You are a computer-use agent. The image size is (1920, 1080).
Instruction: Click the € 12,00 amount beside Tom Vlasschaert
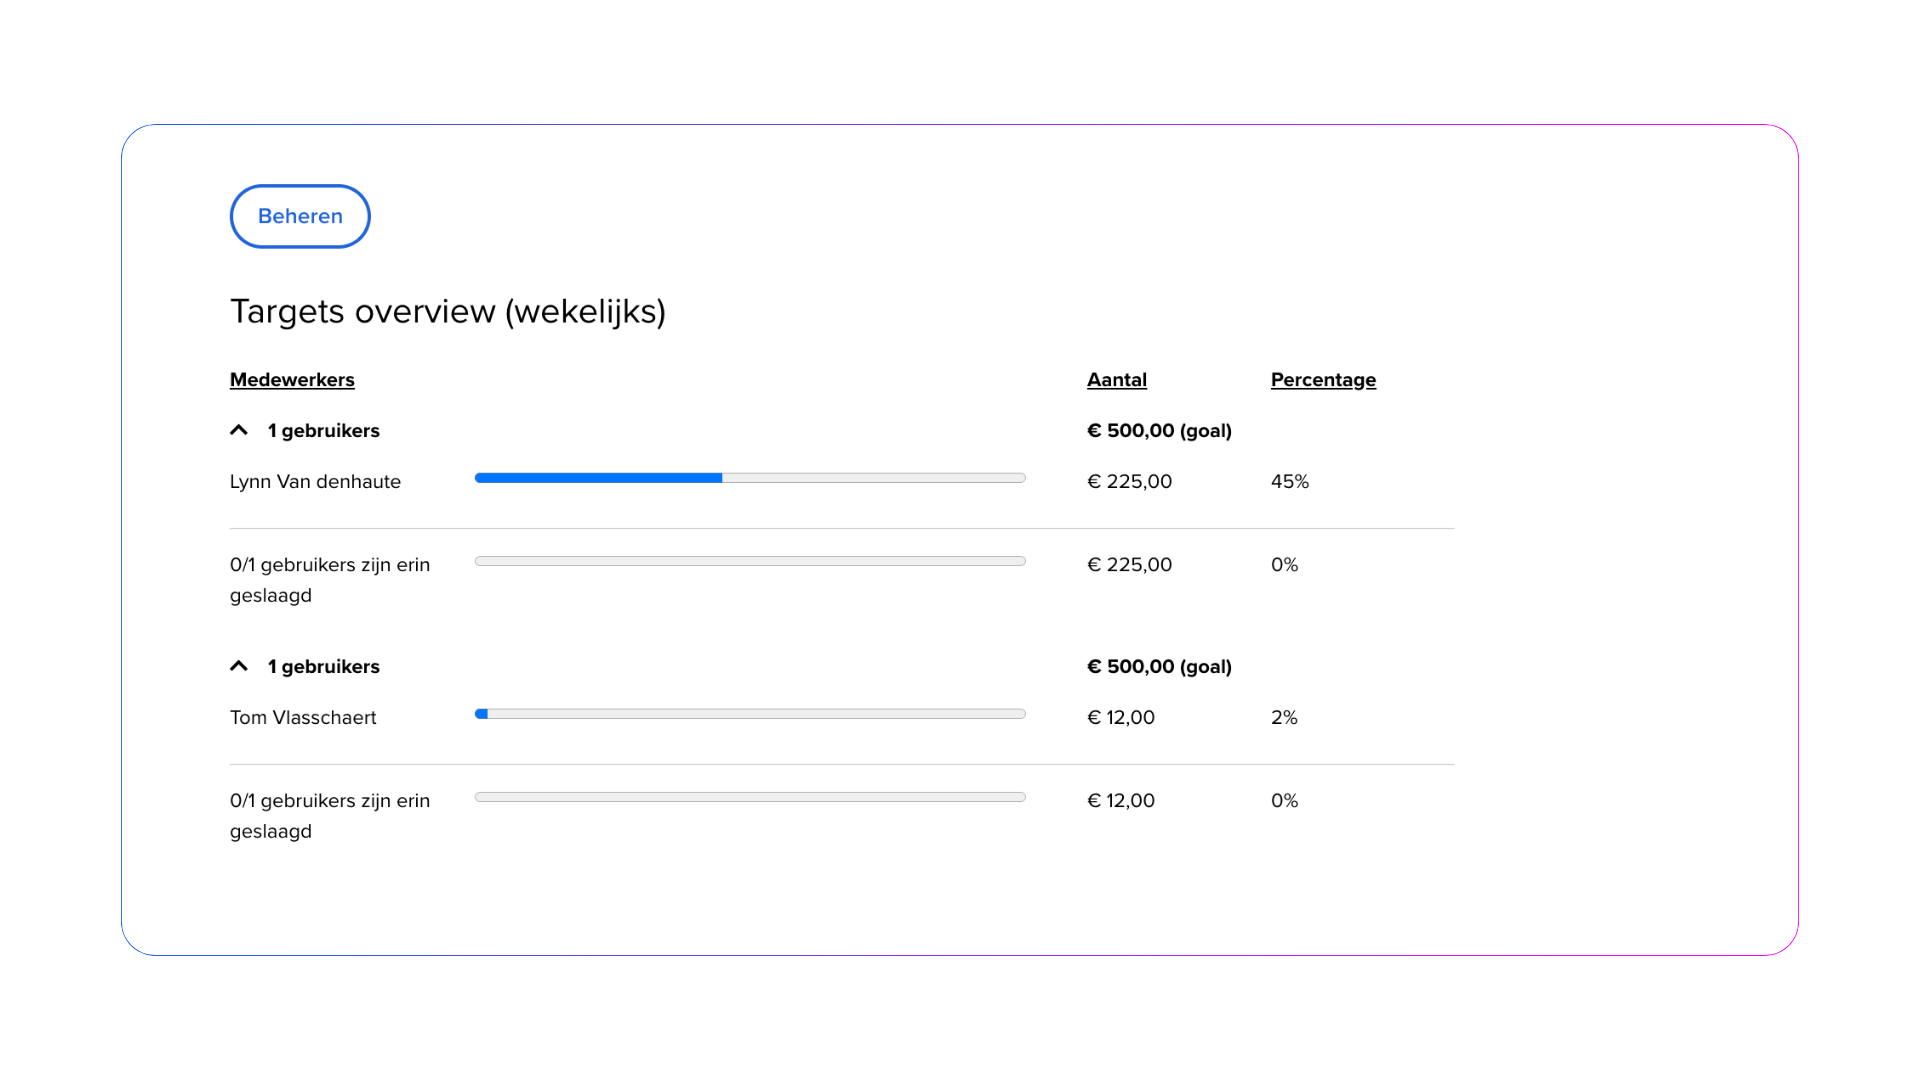1120,717
